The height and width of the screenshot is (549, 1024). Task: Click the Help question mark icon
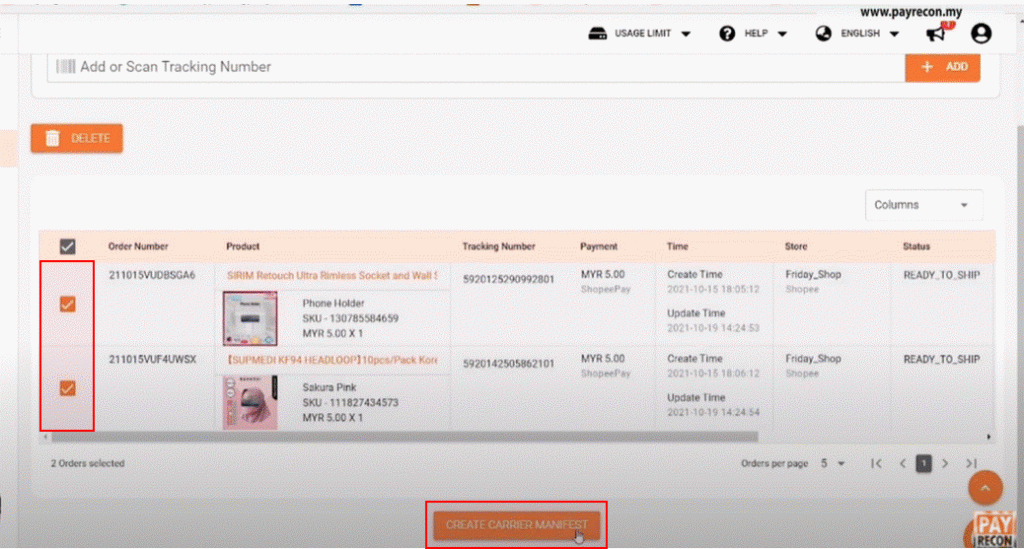click(727, 33)
